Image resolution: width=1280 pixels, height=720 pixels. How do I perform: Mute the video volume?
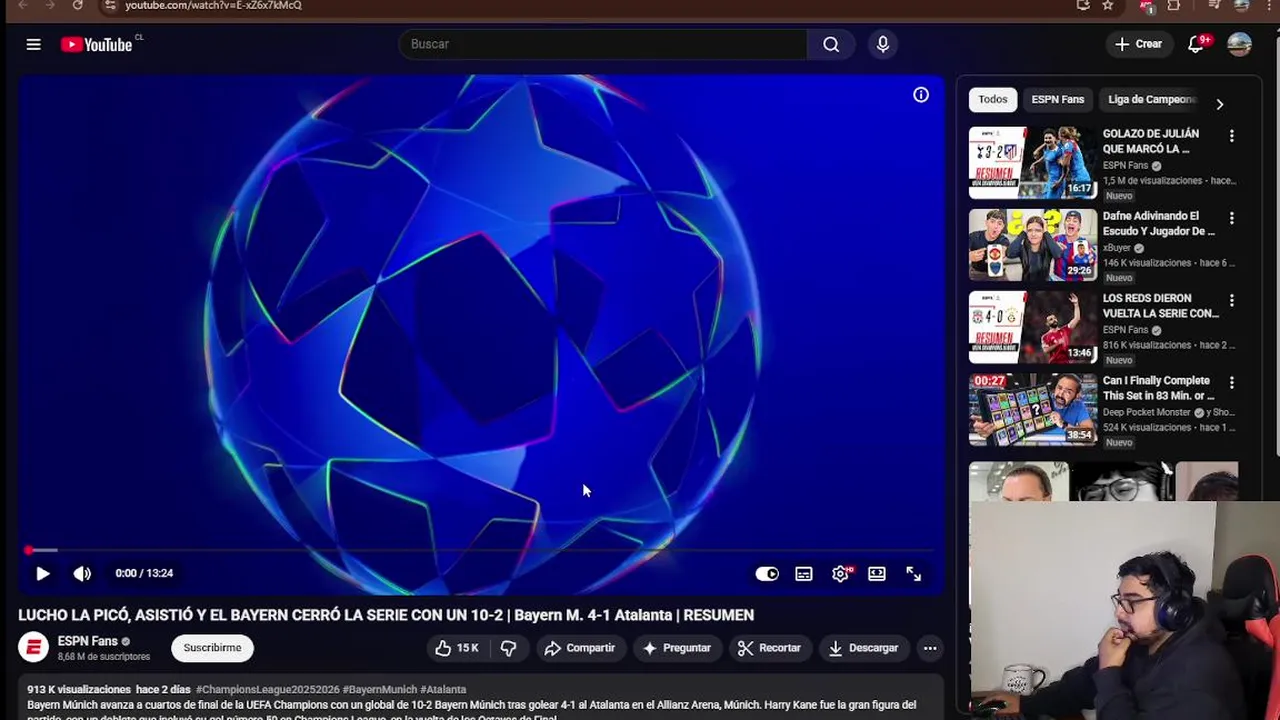pyautogui.click(x=82, y=573)
